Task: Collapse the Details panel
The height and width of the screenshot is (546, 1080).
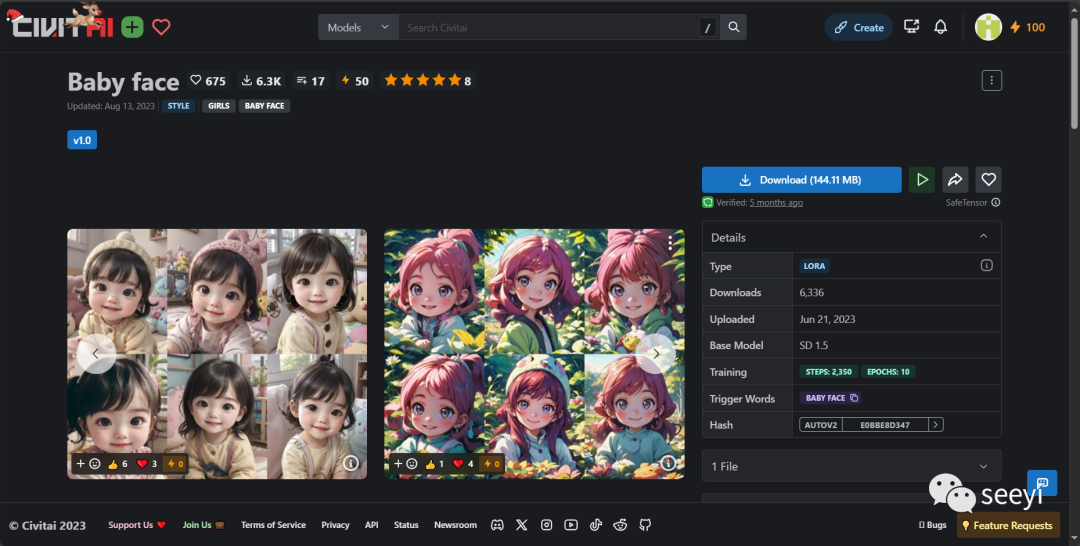Action: coord(851,238)
